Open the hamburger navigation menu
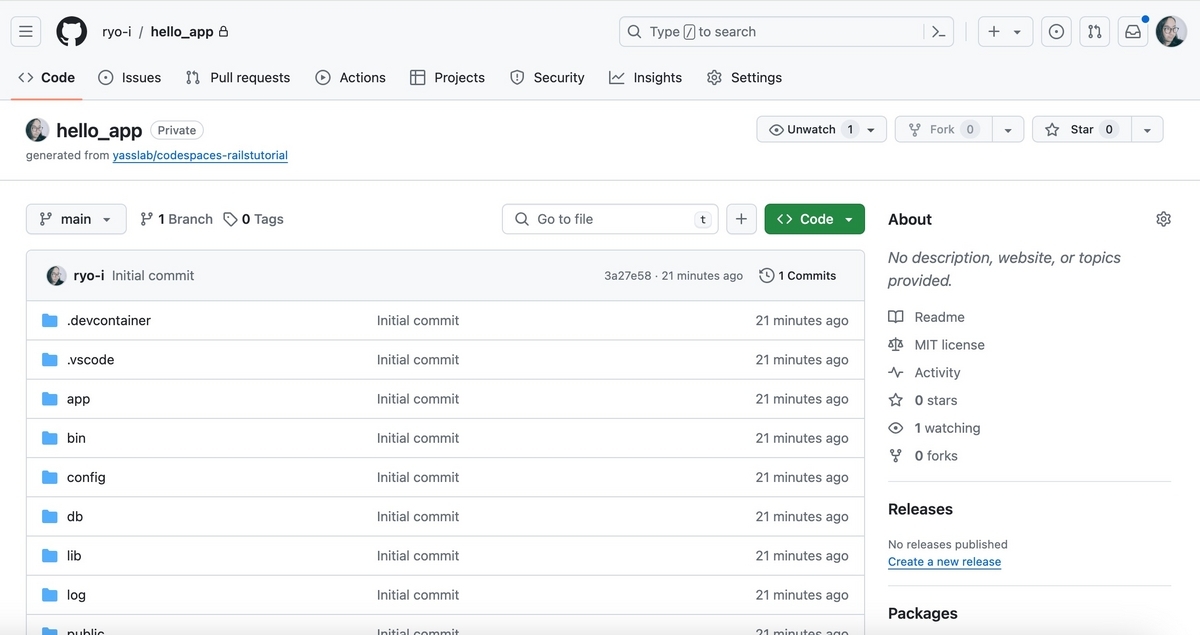The width and height of the screenshot is (1200, 635). 26,32
